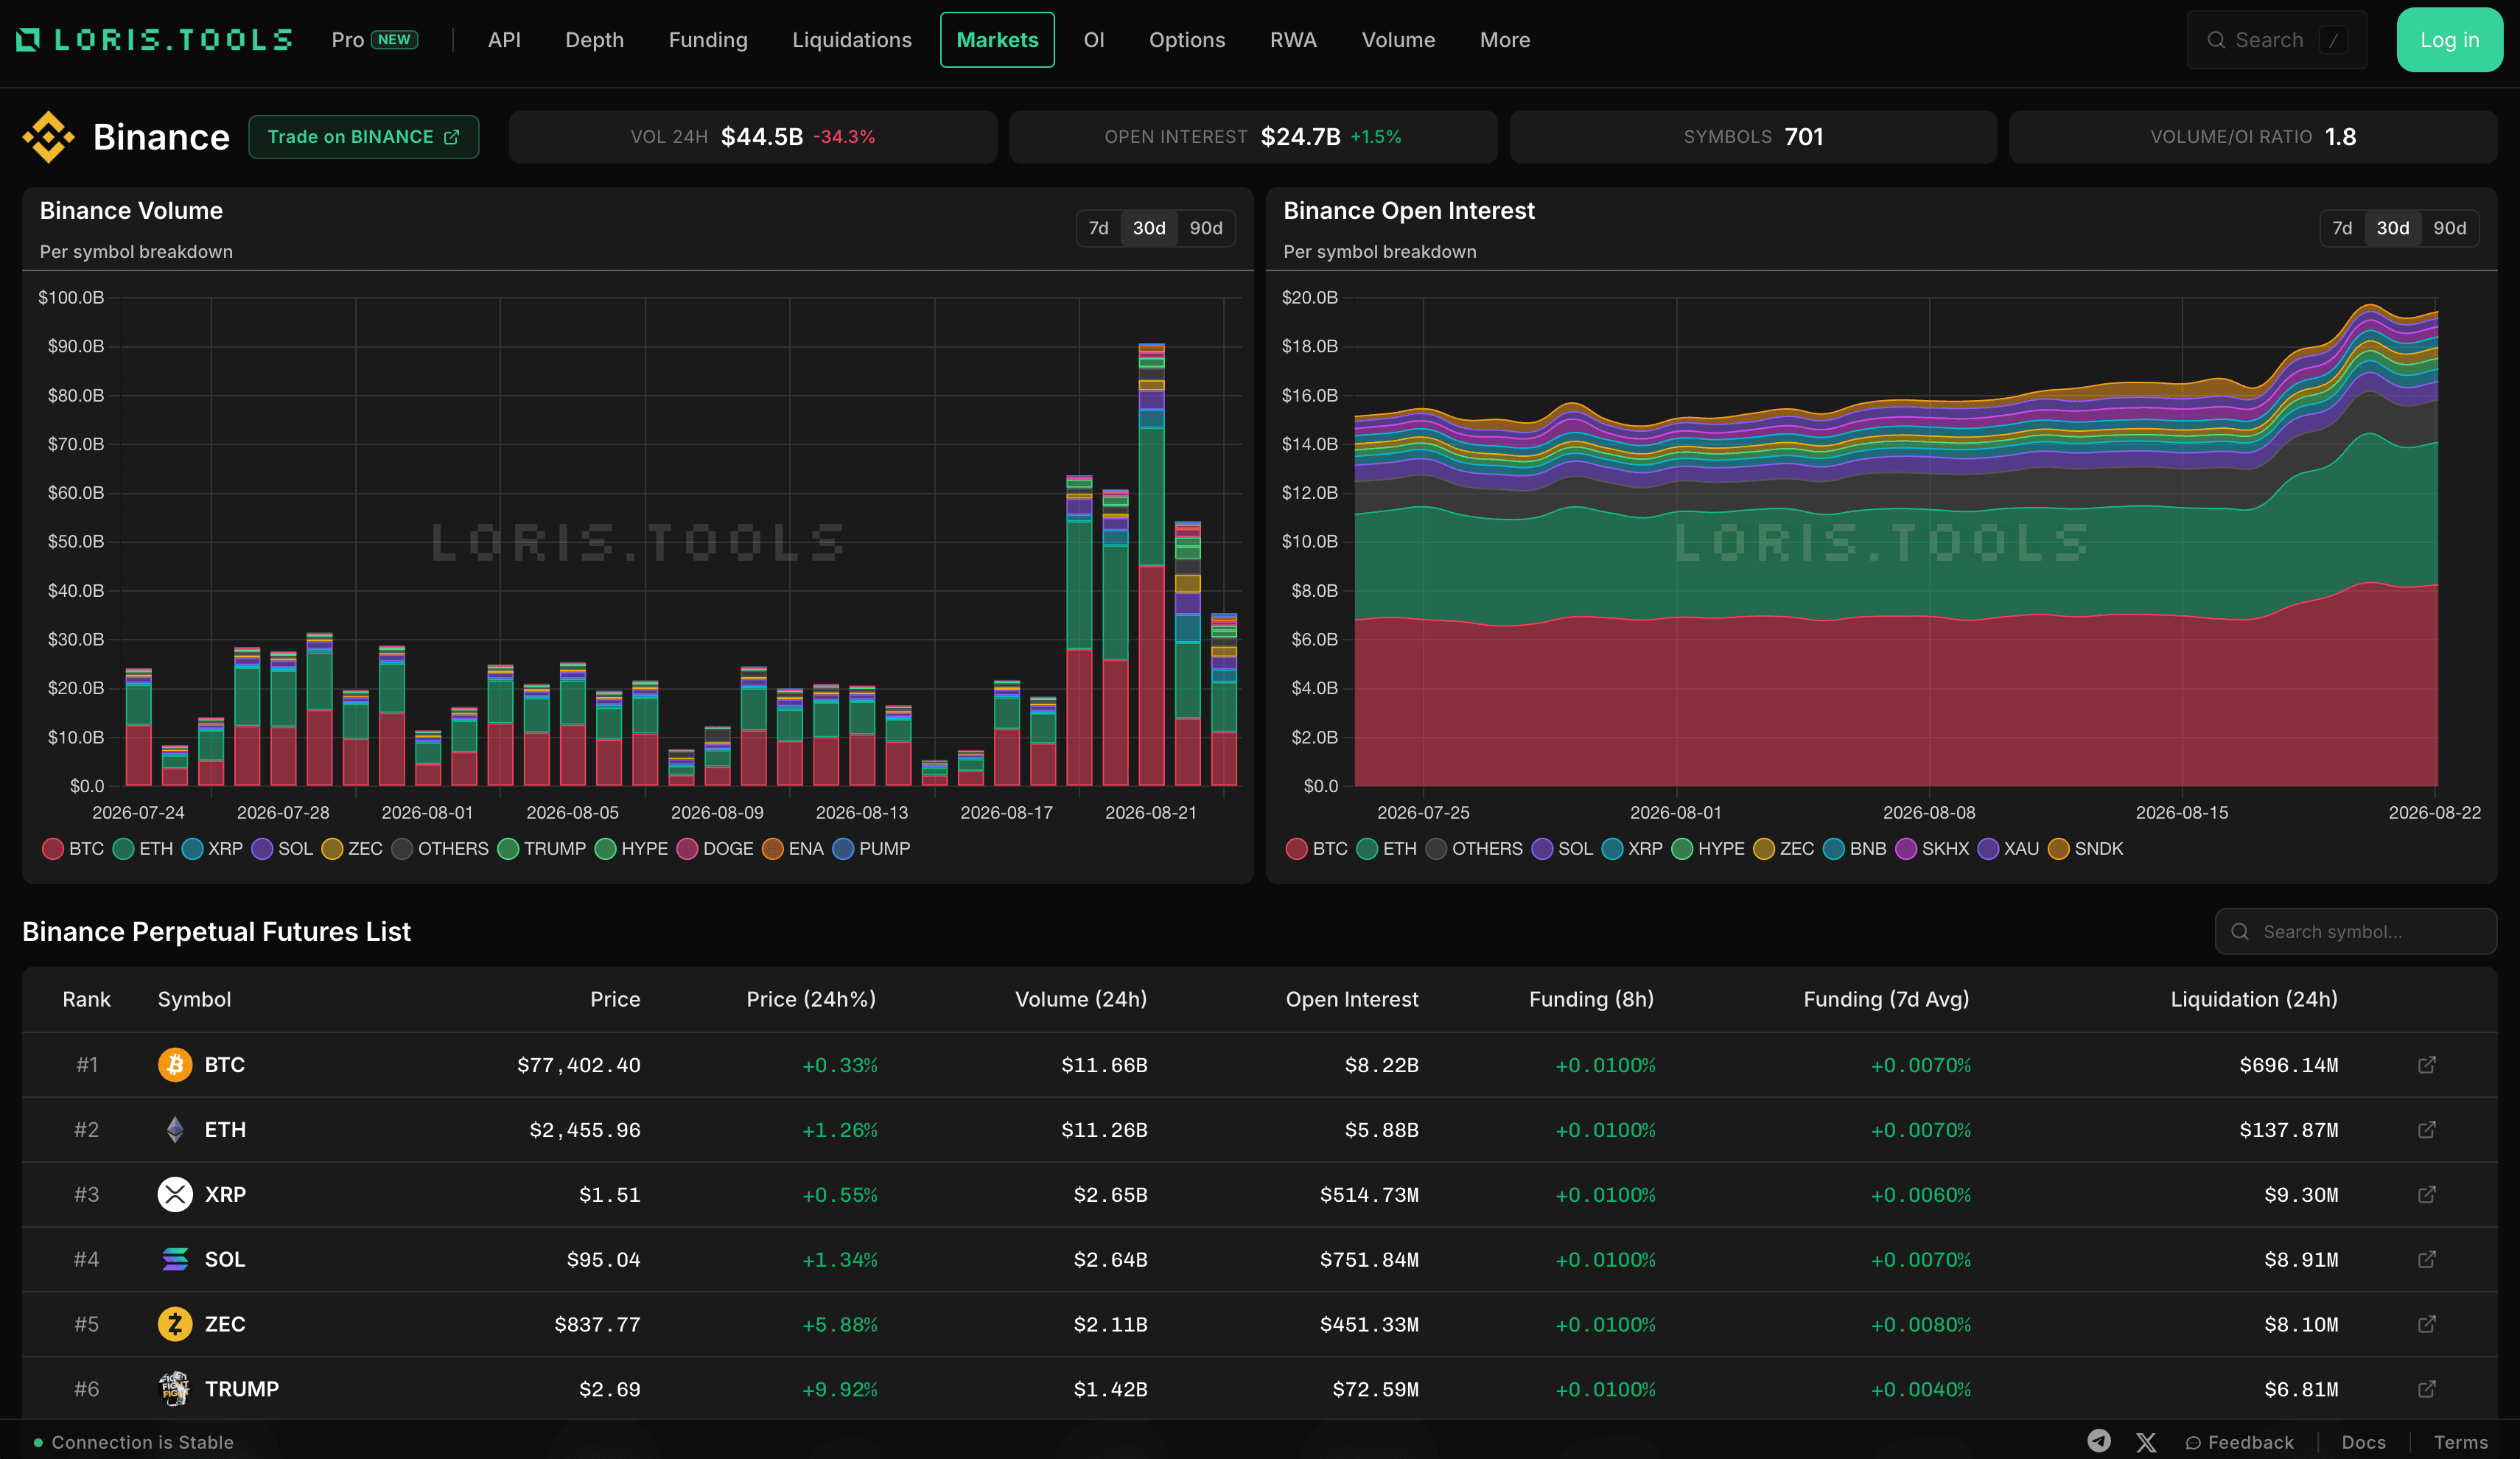
Task: Sort table by Funding (8h) column
Action: pyautogui.click(x=1591, y=999)
